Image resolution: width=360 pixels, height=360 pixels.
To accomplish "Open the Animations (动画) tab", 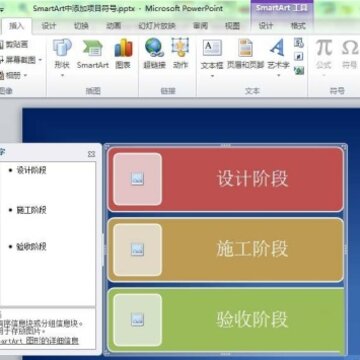I will (x=113, y=26).
